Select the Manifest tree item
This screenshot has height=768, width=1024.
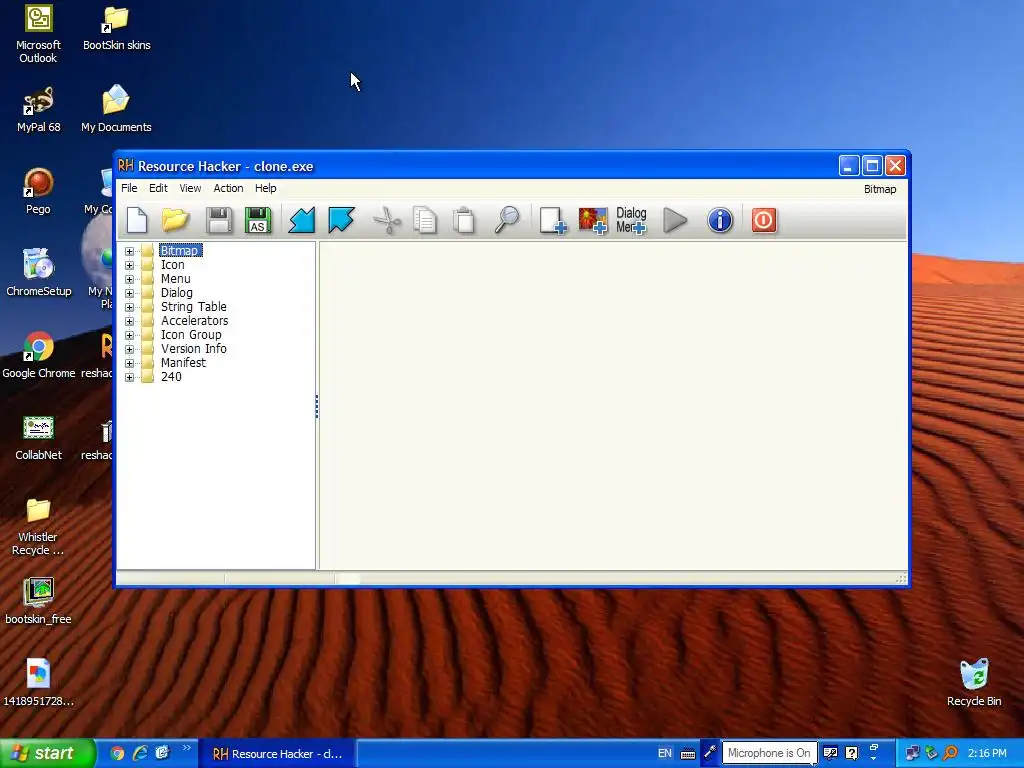(183, 363)
